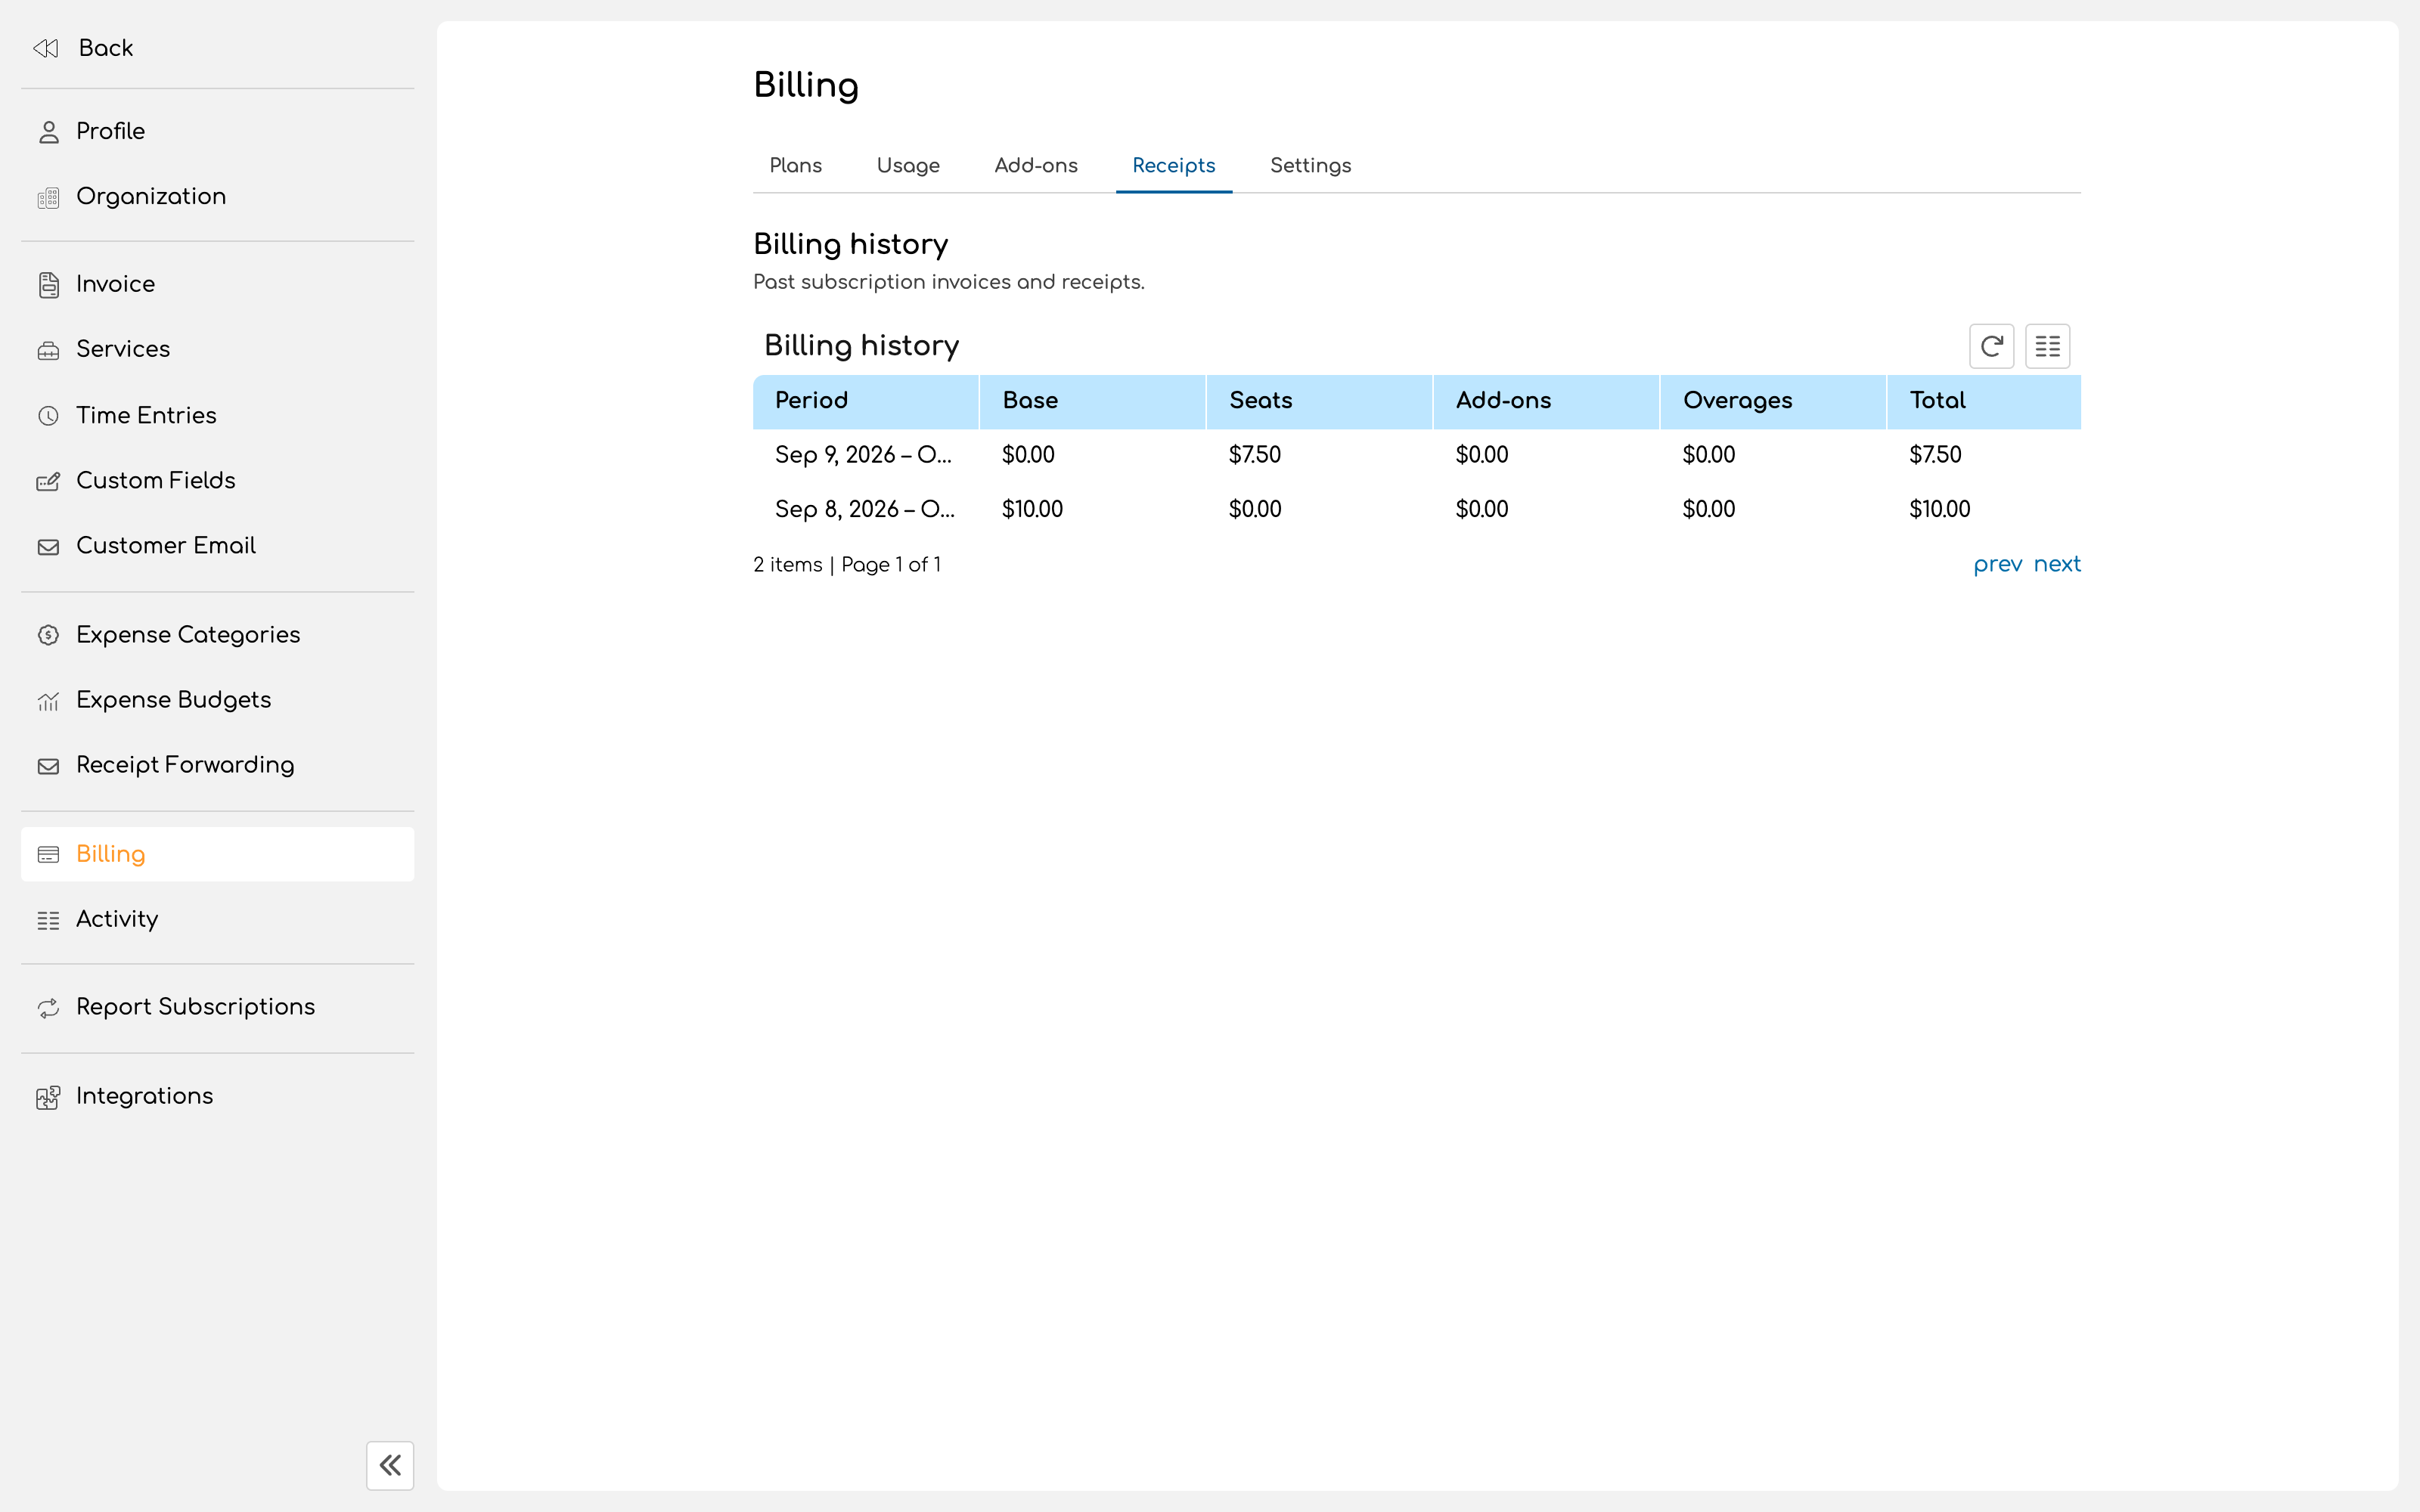The image size is (2420, 1512).
Task: Select the Sep 9, 2026 period row
Action: pos(1417,455)
